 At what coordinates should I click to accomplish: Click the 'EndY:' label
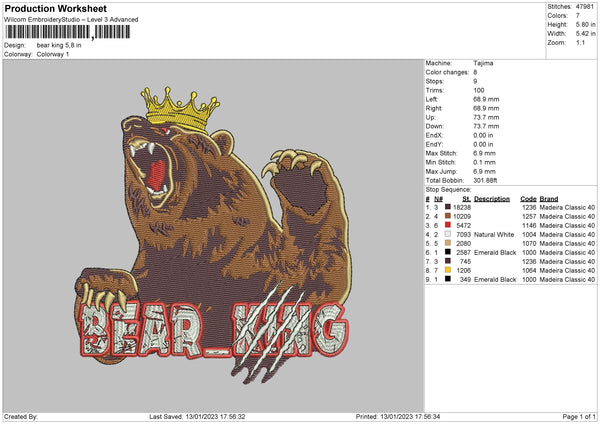[434, 144]
